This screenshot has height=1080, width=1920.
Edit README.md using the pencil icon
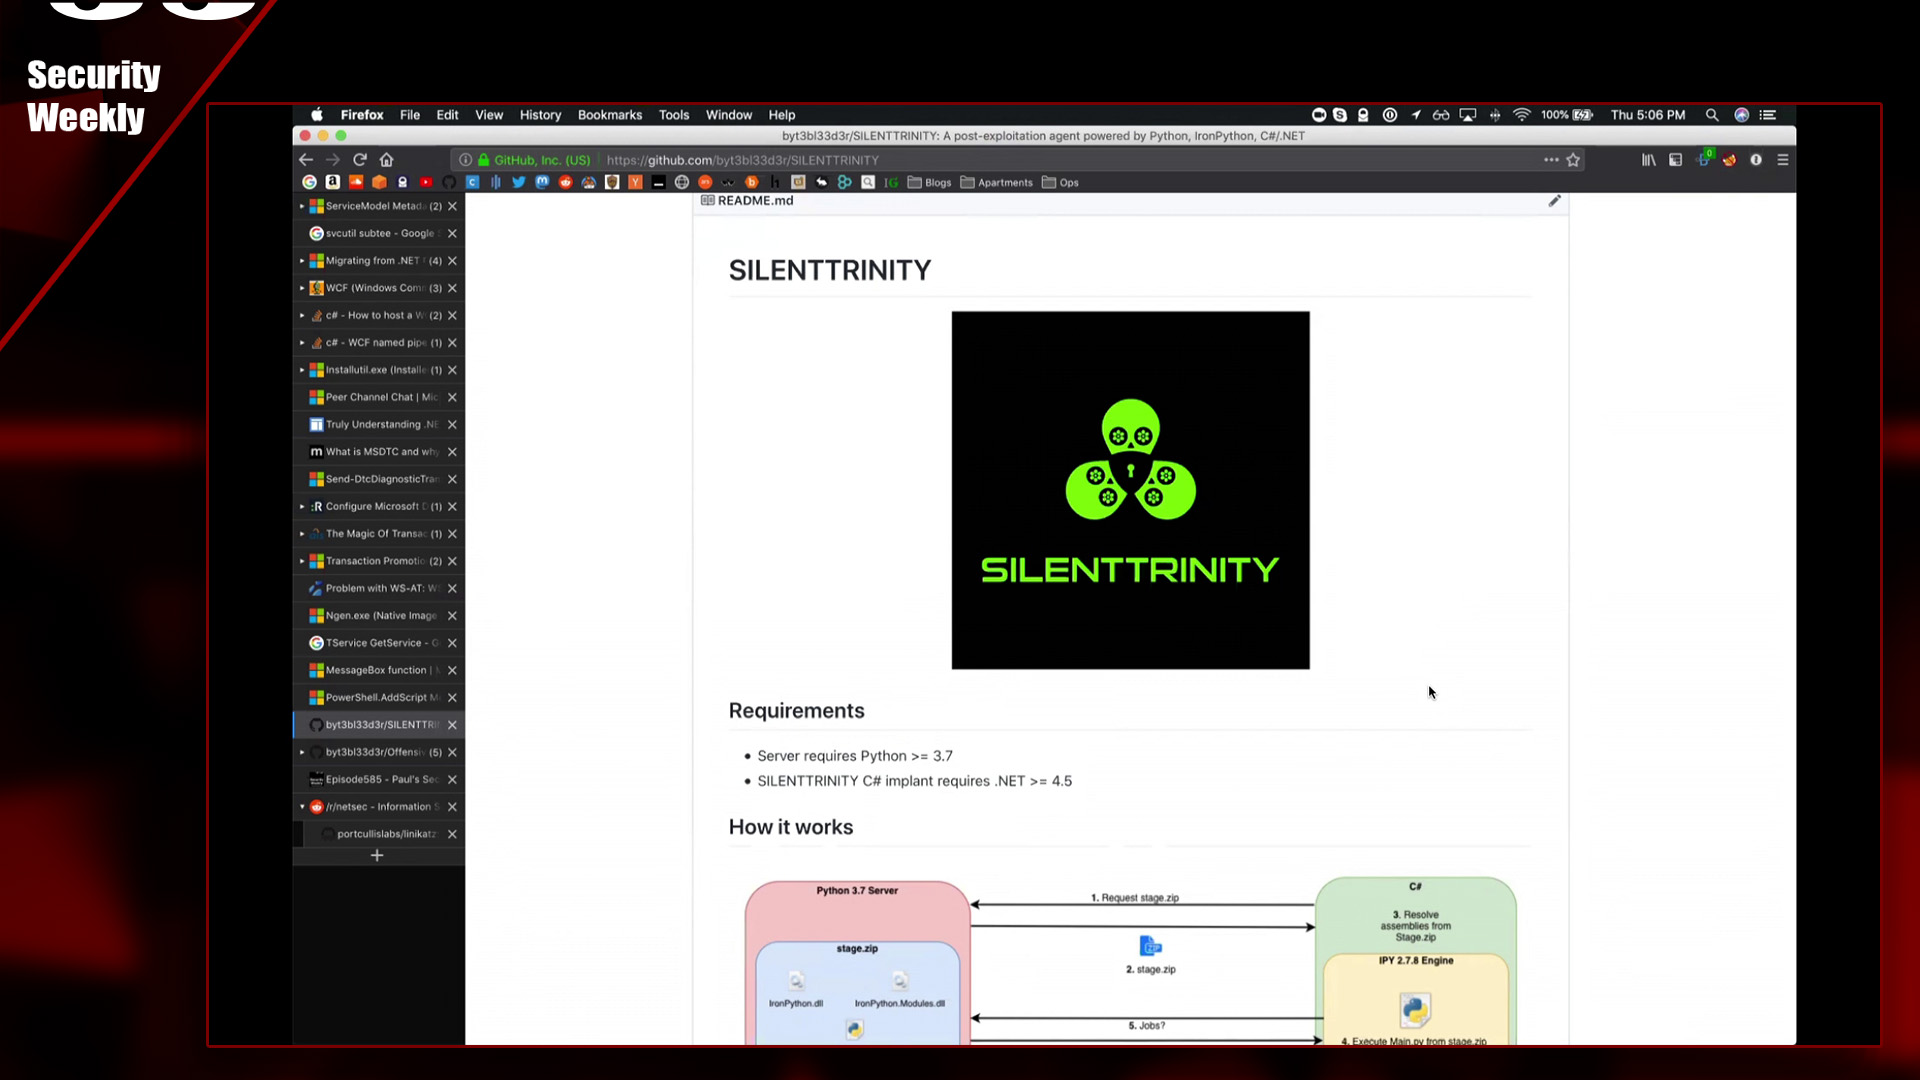click(1555, 201)
